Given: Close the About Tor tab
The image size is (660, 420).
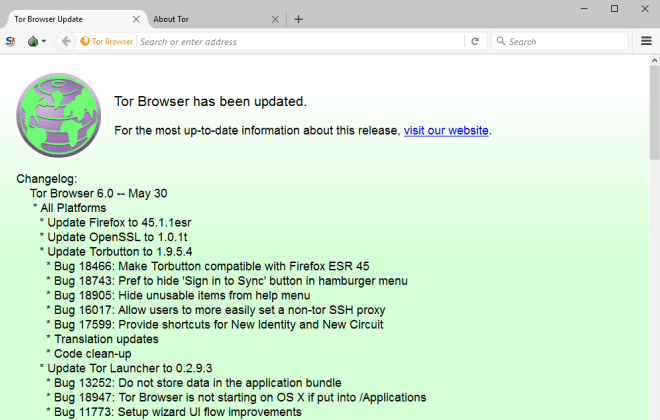Looking at the screenshot, I should 275,19.
